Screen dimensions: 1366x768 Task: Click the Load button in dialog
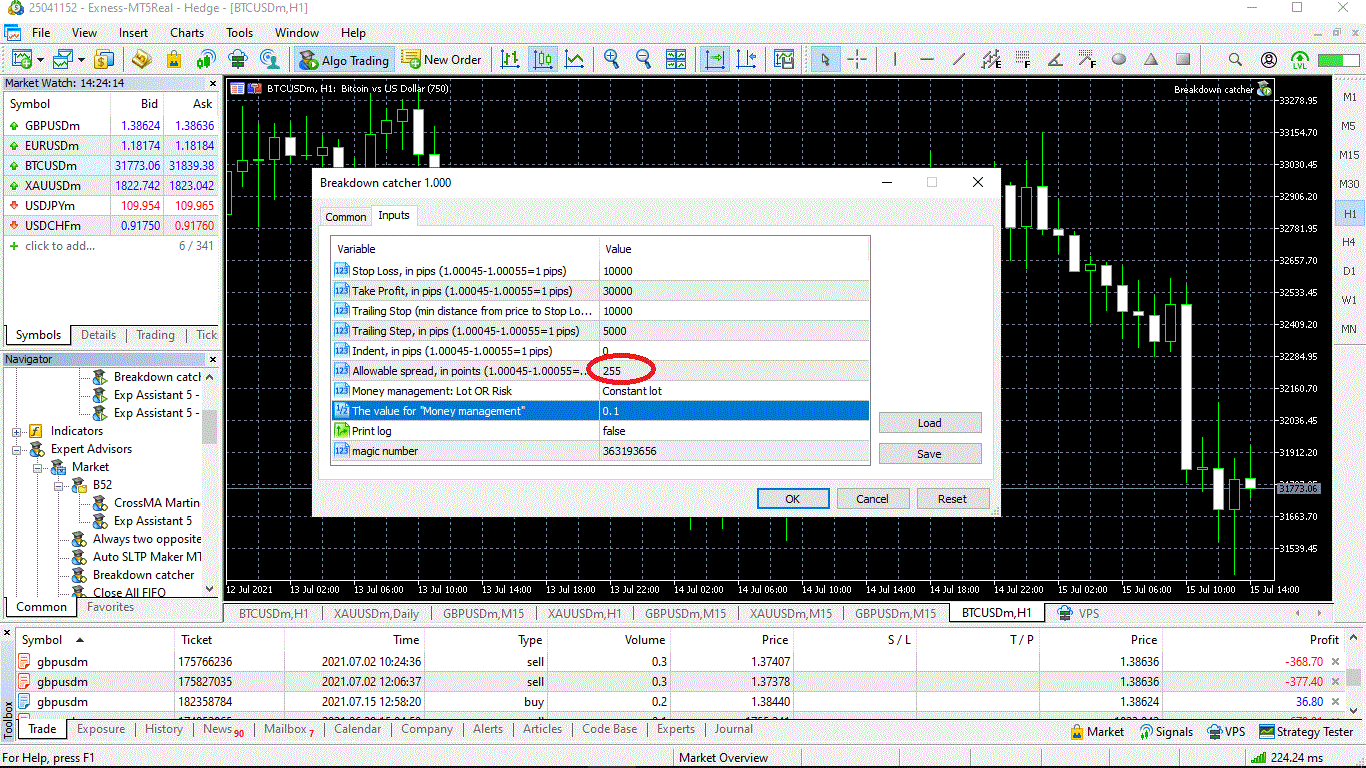[930, 423]
